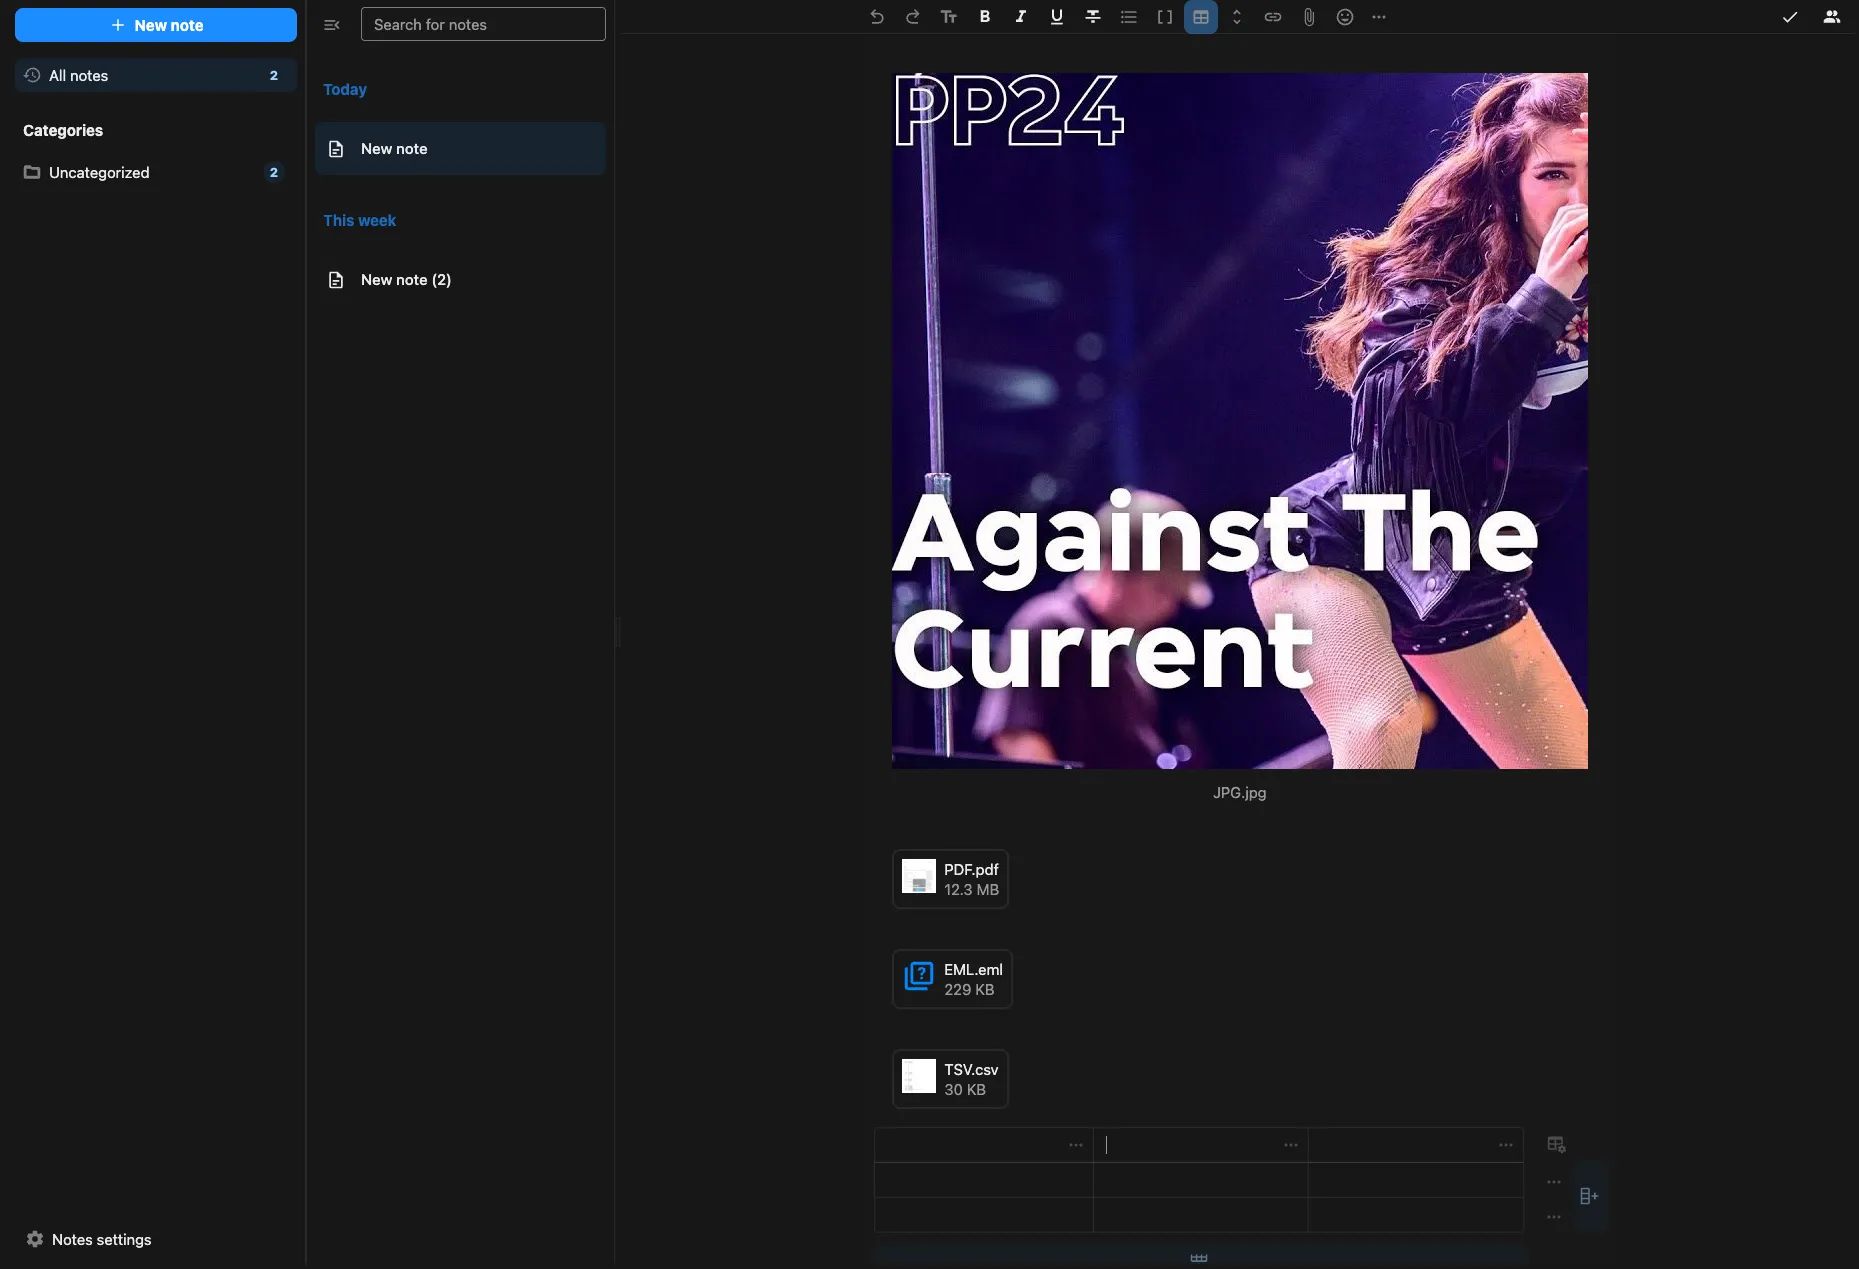Apply underline formatting
This screenshot has height=1269, width=1859.
1056,17
